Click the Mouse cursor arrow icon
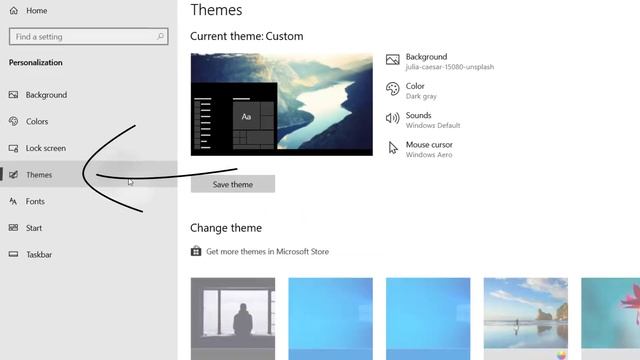The width and height of the screenshot is (640, 360). click(393, 148)
